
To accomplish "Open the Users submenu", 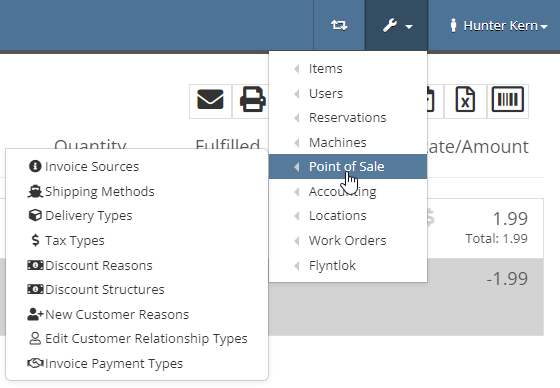I will click(x=348, y=93).
